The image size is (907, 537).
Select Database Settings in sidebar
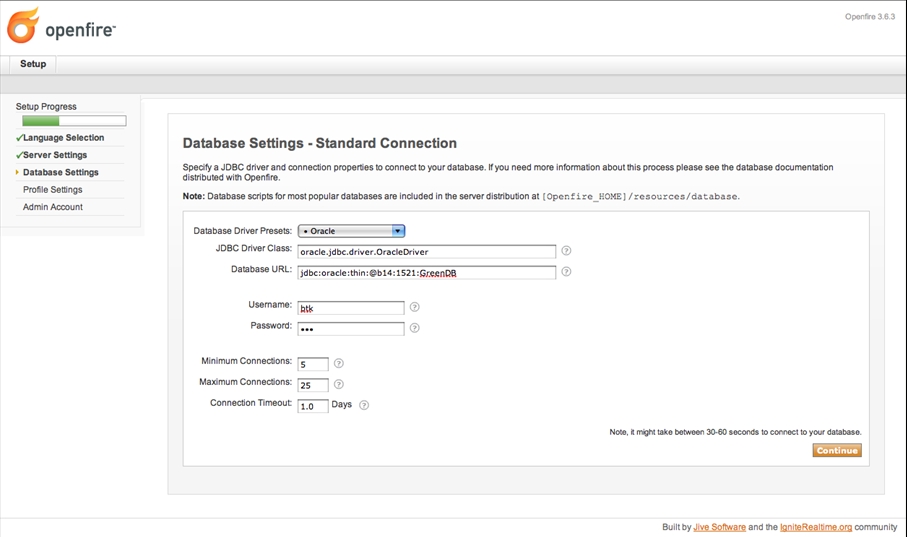[x=61, y=172]
